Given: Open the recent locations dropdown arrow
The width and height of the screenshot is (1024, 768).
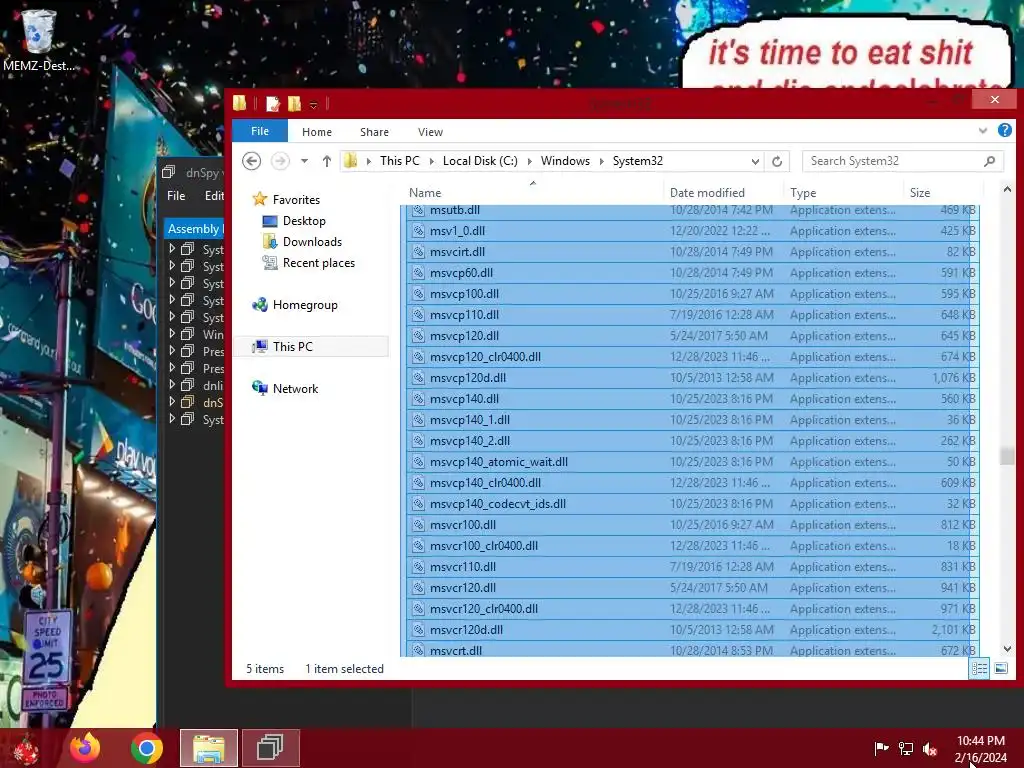Looking at the screenshot, I should tap(304, 161).
